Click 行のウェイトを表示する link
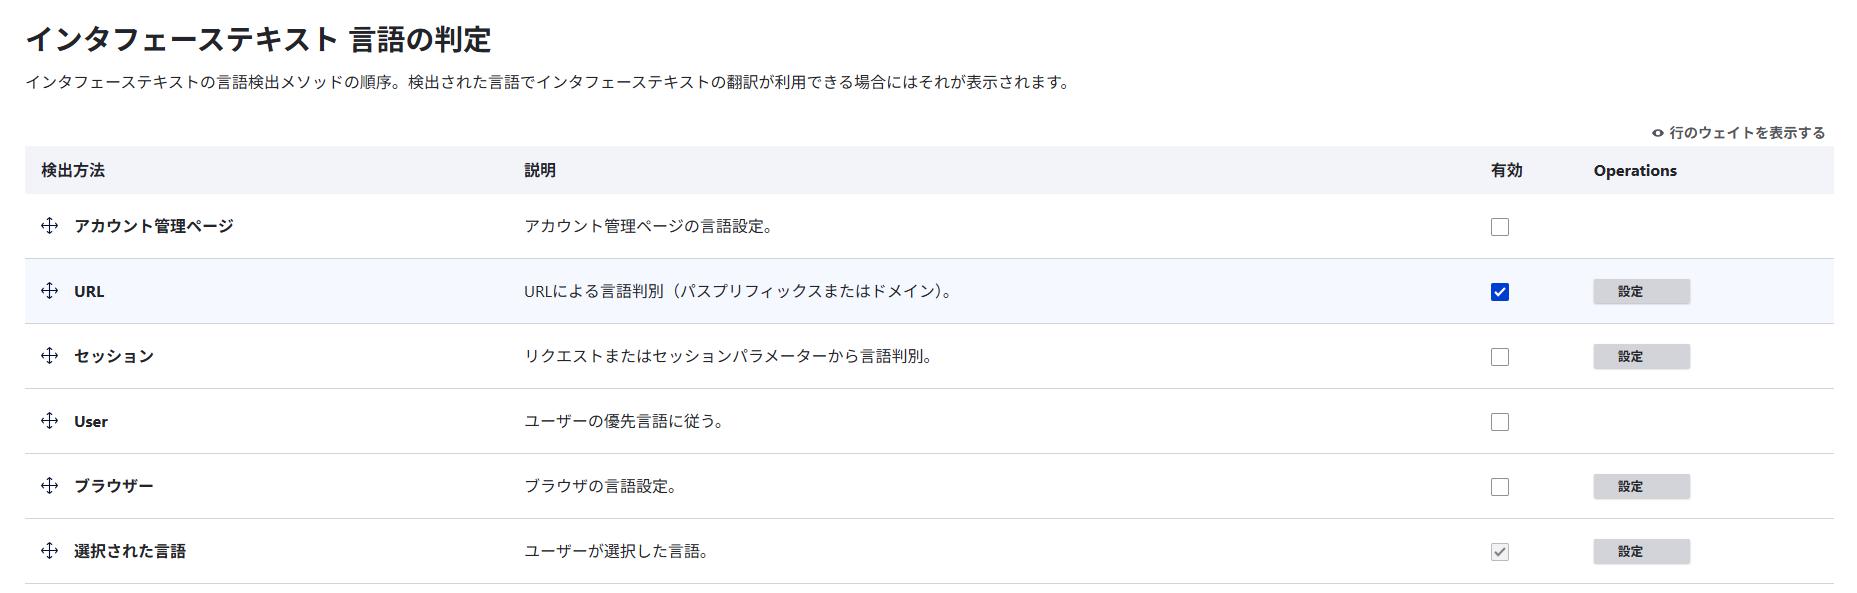 coord(1746,133)
